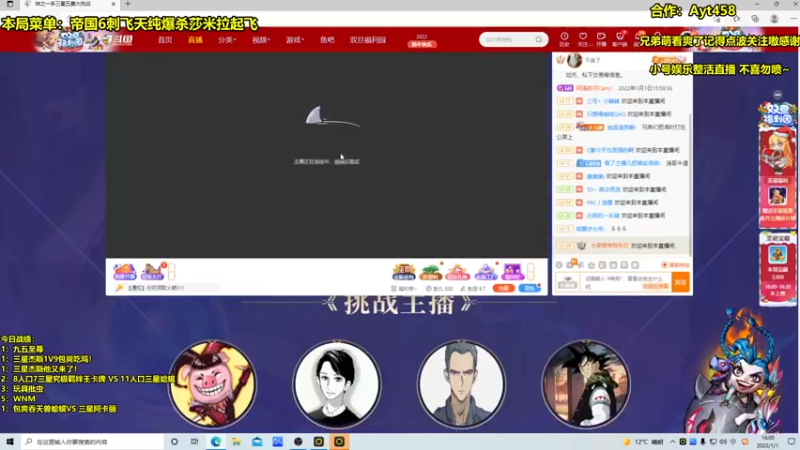Open the Mail app from the taskbar

(257, 442)
